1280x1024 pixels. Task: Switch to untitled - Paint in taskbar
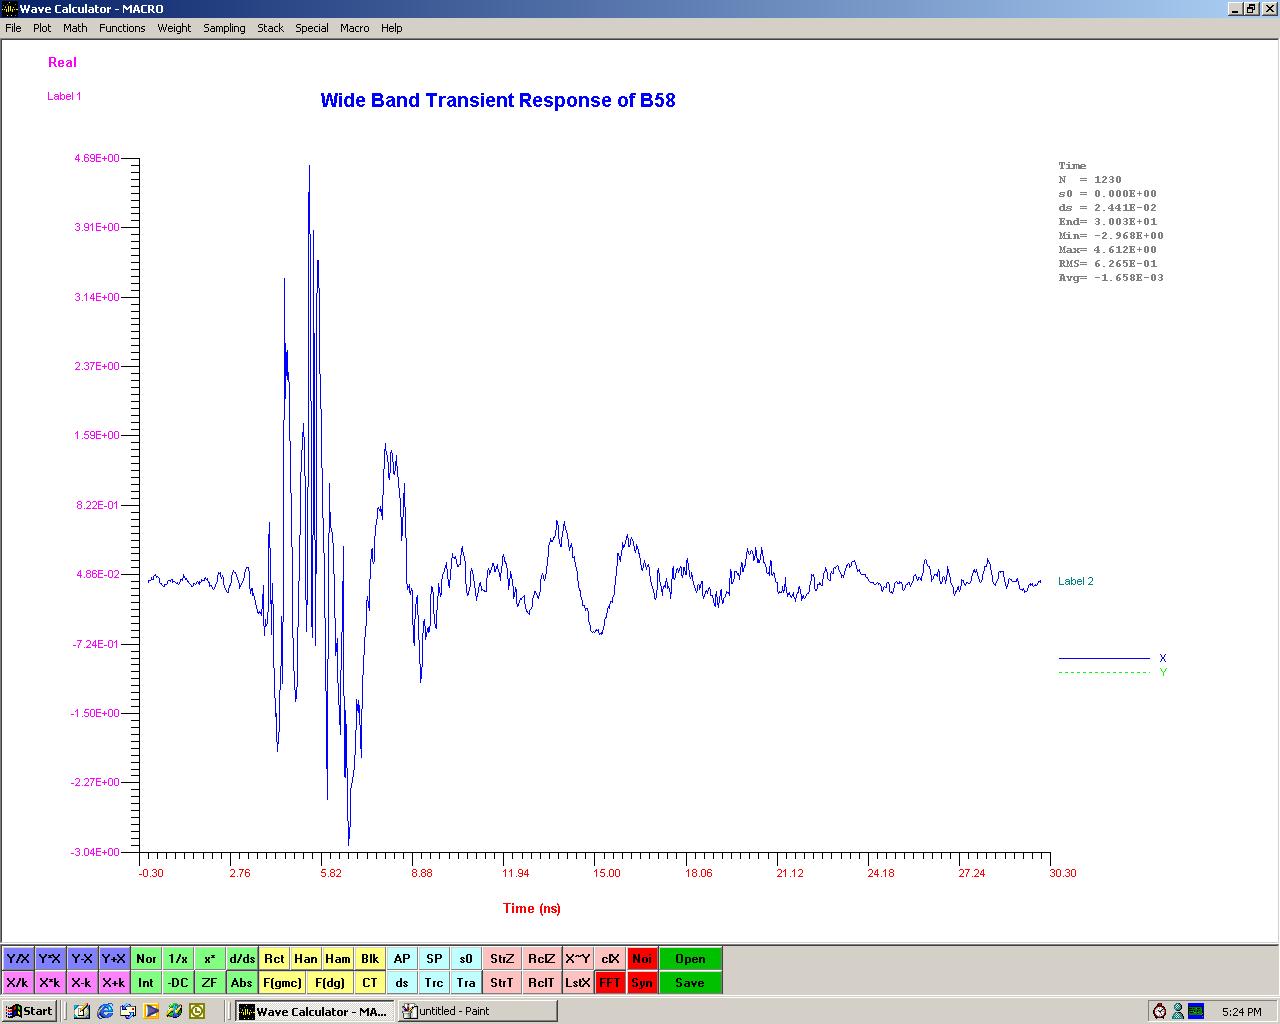tap(477, 1011)
